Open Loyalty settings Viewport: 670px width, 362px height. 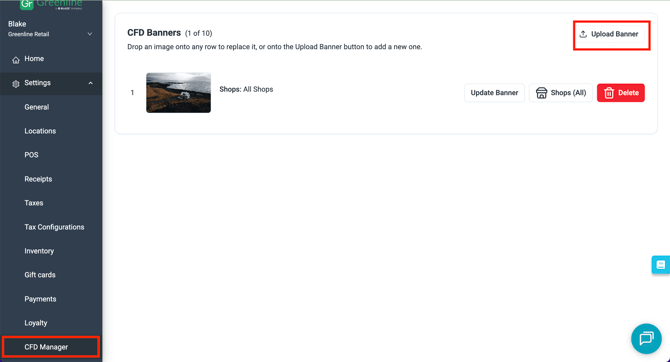click(35, 323)
